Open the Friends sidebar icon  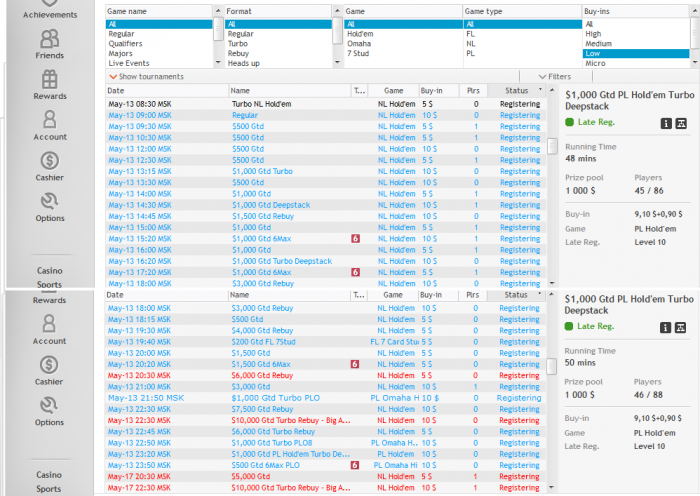(50, 39)
